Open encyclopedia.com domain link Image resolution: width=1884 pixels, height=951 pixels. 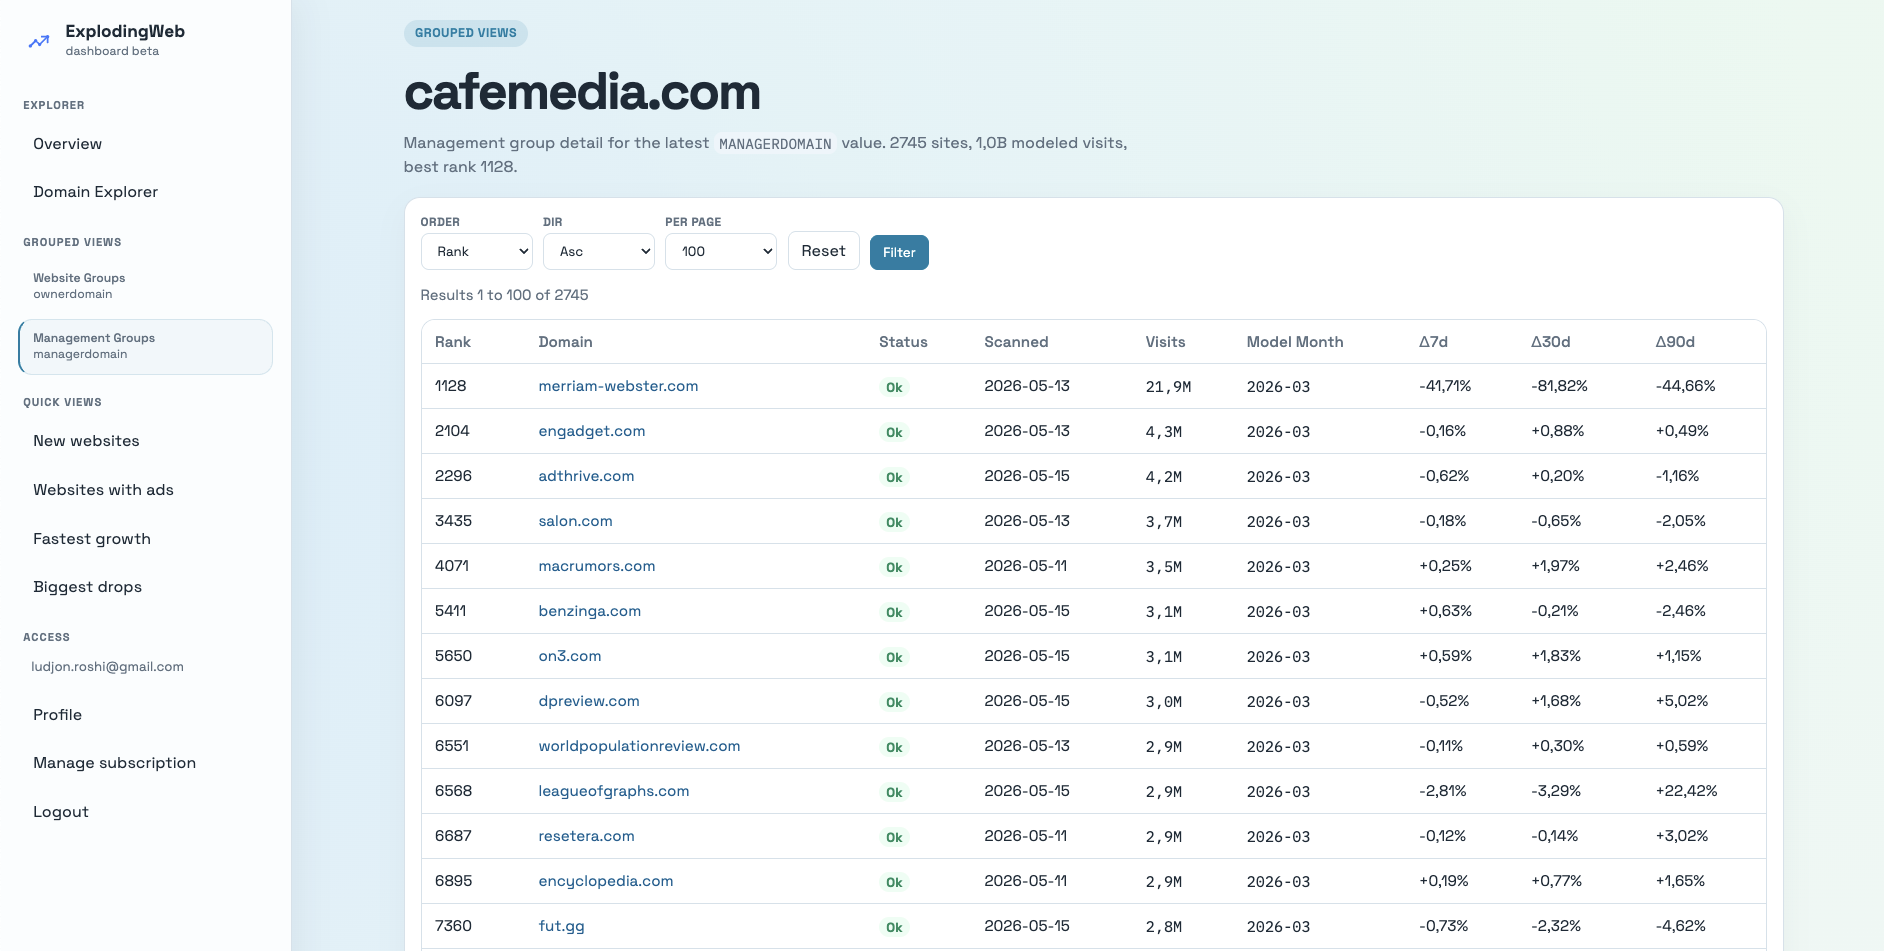coord(605,881)
